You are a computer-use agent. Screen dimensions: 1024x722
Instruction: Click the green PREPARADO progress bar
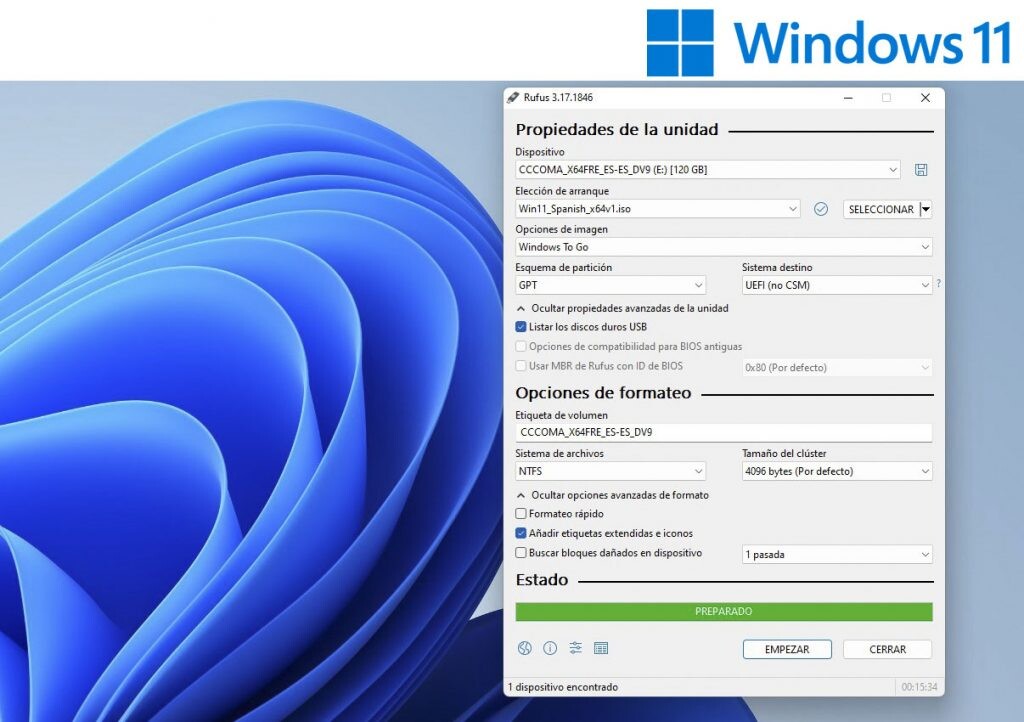coord(722,611)
